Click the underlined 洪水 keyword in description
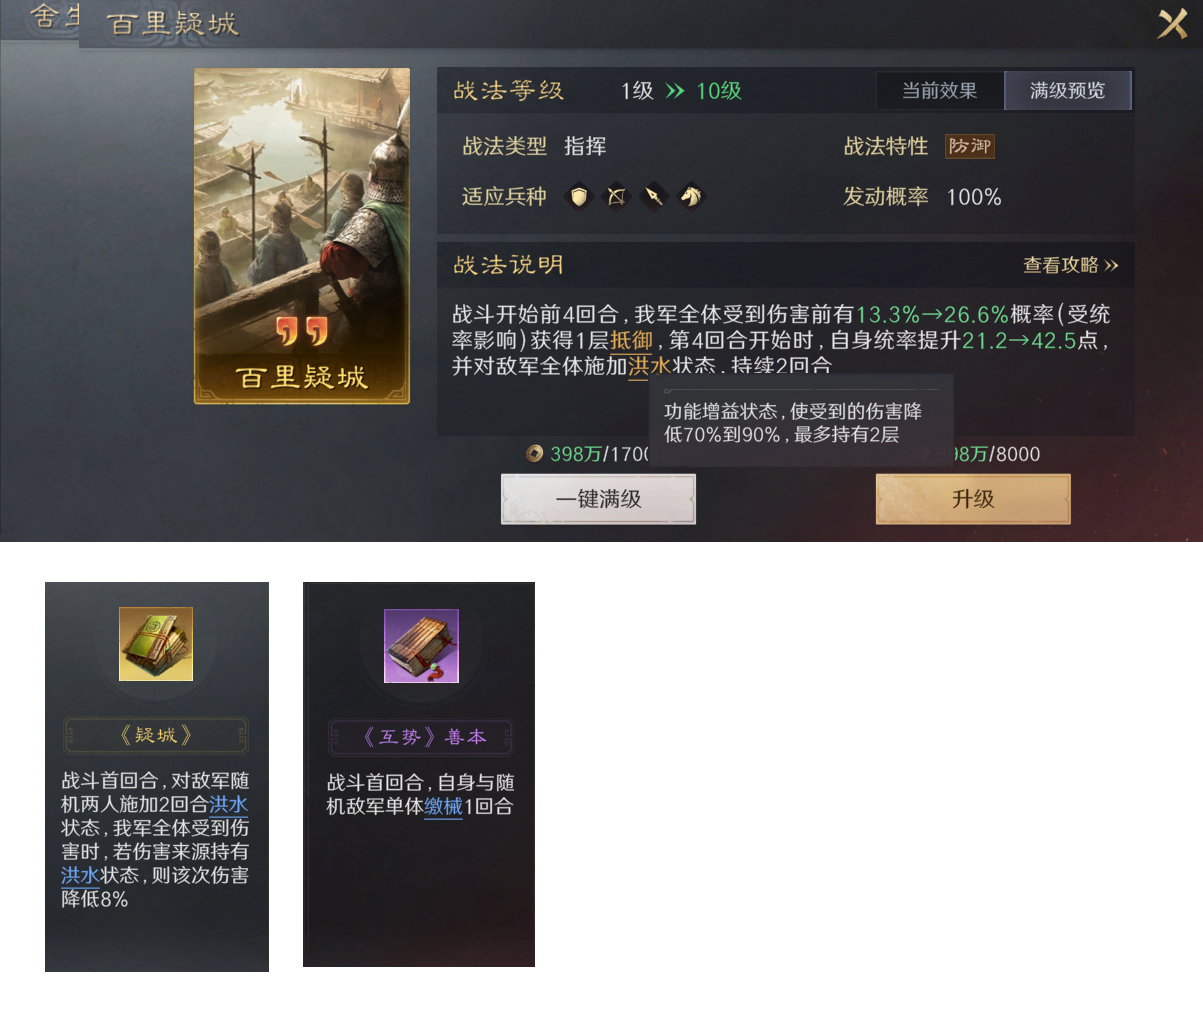 649,366
